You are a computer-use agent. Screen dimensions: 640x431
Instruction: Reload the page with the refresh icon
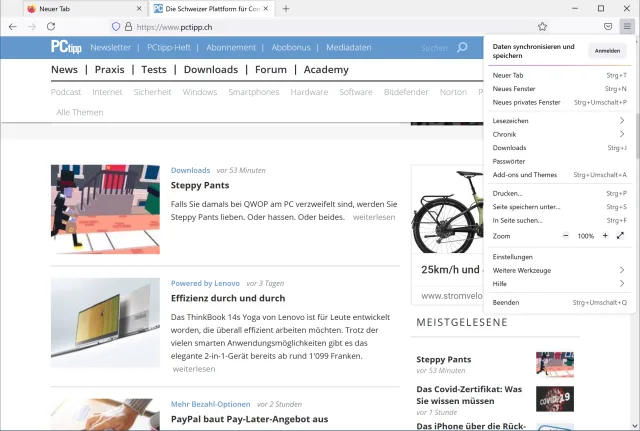[51, 27]
